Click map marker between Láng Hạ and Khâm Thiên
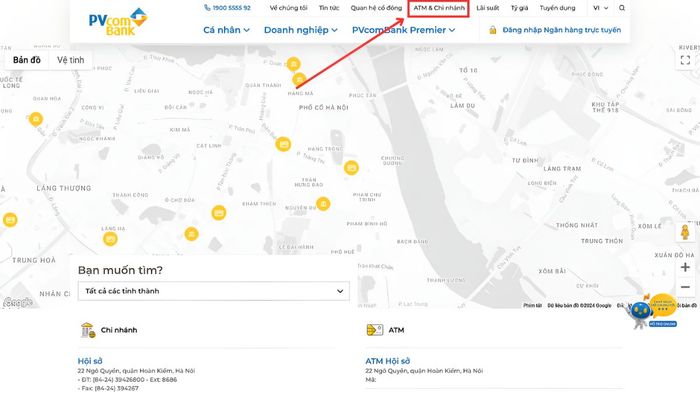700x394 pixels. 192,234
